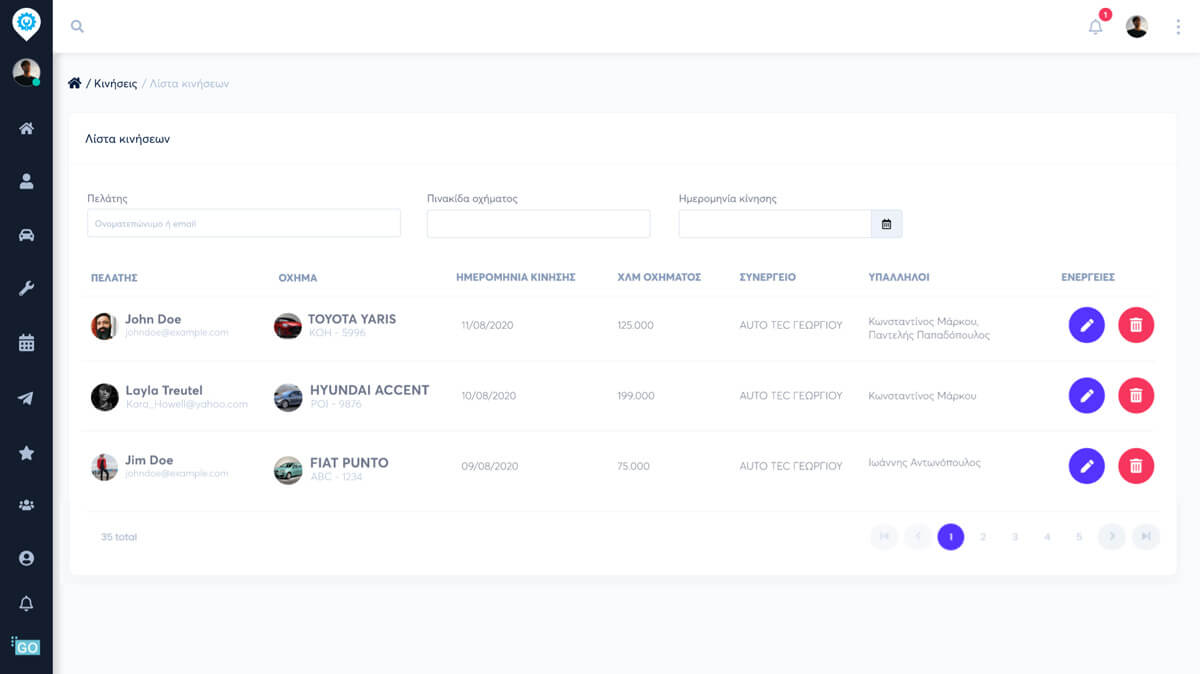Open the notifications bell in the top bar
1200x674 pixels.
pos(1094,27)
